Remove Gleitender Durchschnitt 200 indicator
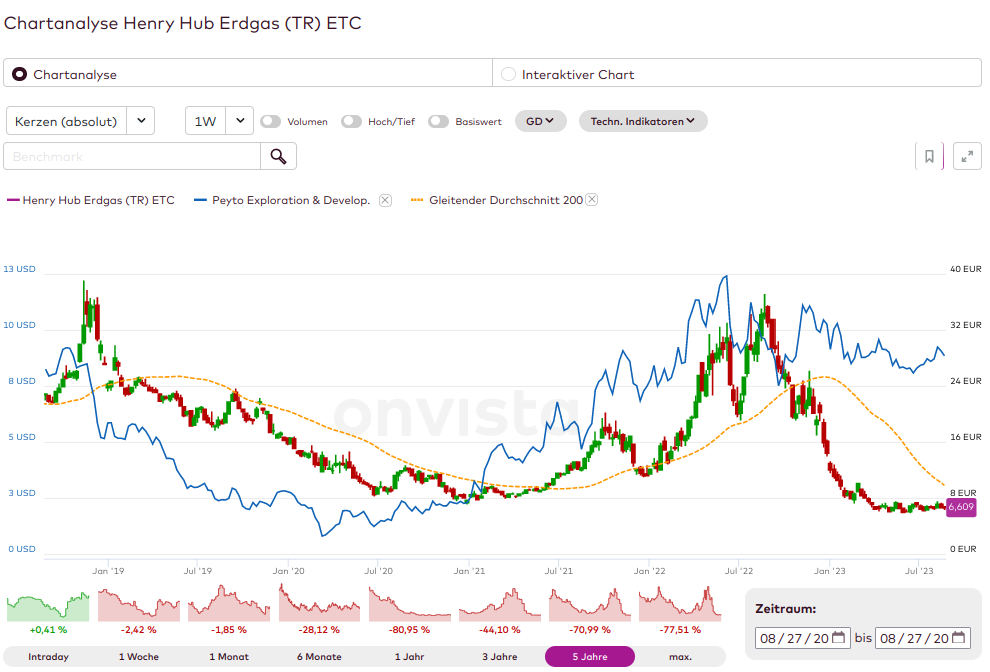This screenshot has width=990, height=672. (x=591, y=200)
